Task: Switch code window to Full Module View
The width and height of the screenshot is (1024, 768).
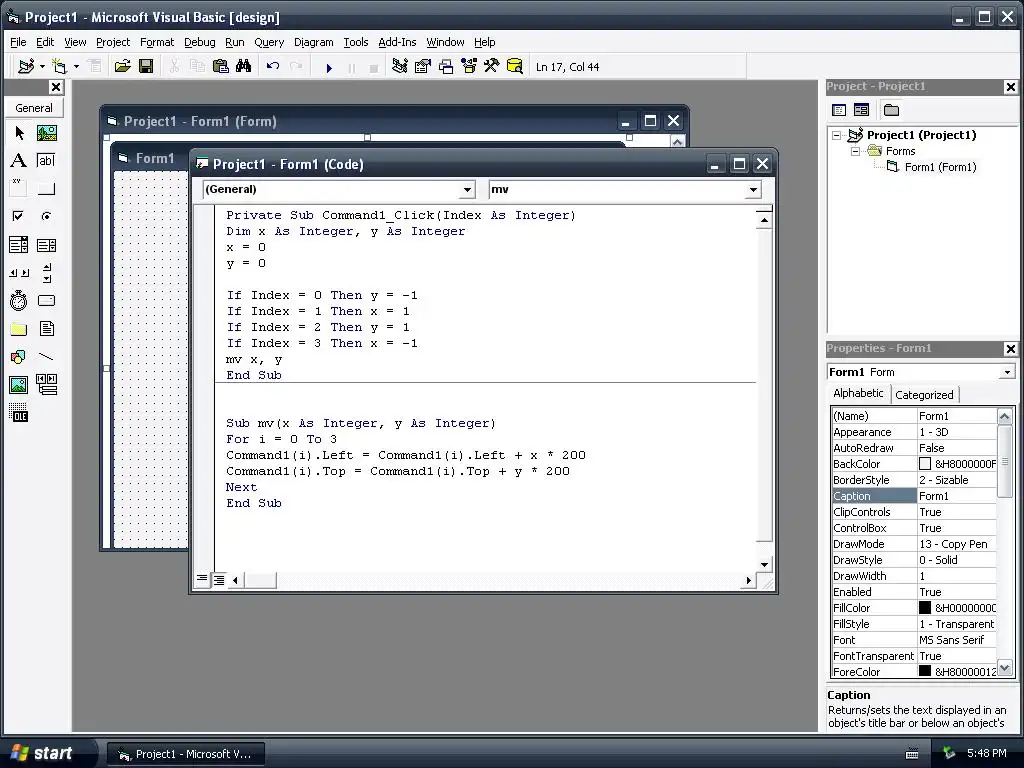Action: (219, 579)
